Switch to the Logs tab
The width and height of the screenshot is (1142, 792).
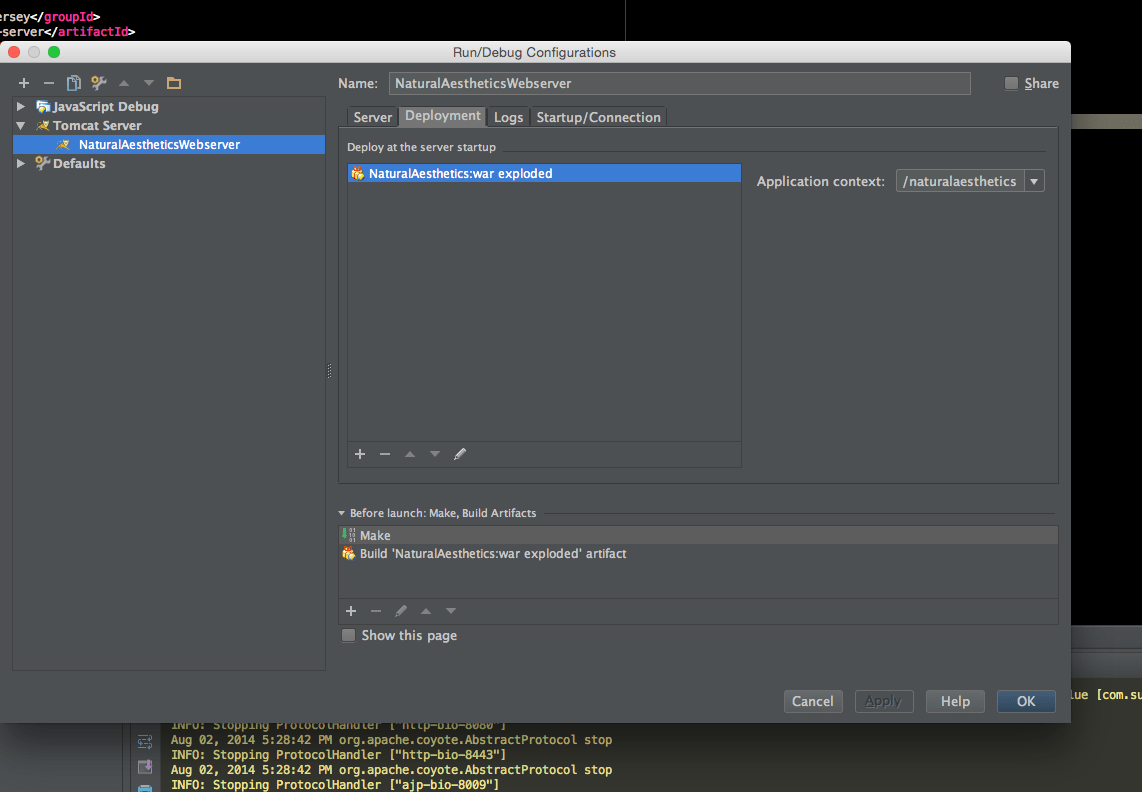tap(507, 116)
